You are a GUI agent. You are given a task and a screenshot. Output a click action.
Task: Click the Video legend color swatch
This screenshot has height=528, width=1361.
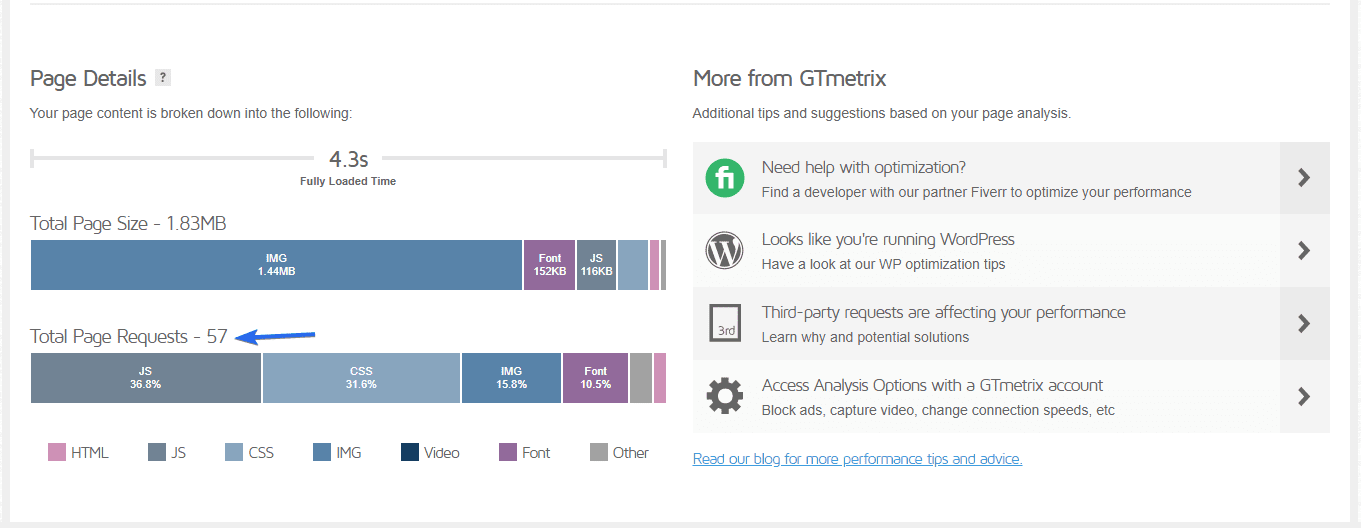pyautogui.click(x=410, y=452)
